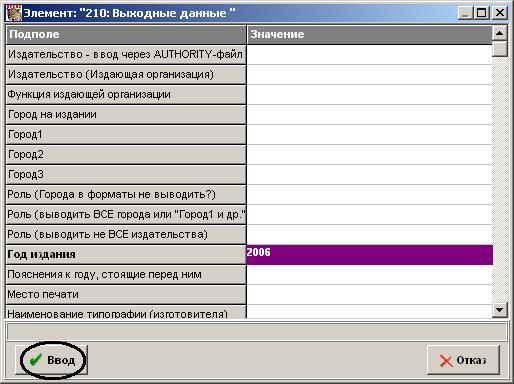Click the scrollbar up arrow
The image size is (514, 384).
click(499, 33)
